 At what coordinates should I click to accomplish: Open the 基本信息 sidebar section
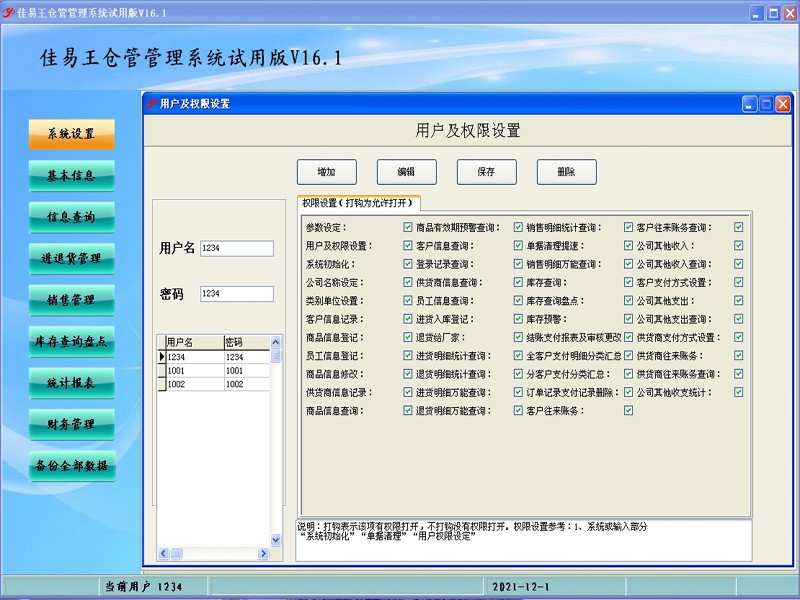pyautogui.click(x=71, y=176)
